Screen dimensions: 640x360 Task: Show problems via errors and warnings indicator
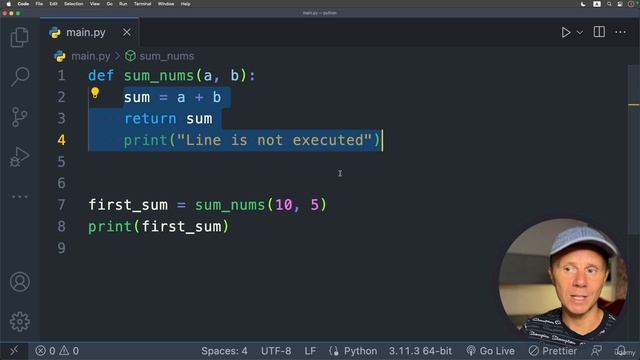[x=57, y=351]
